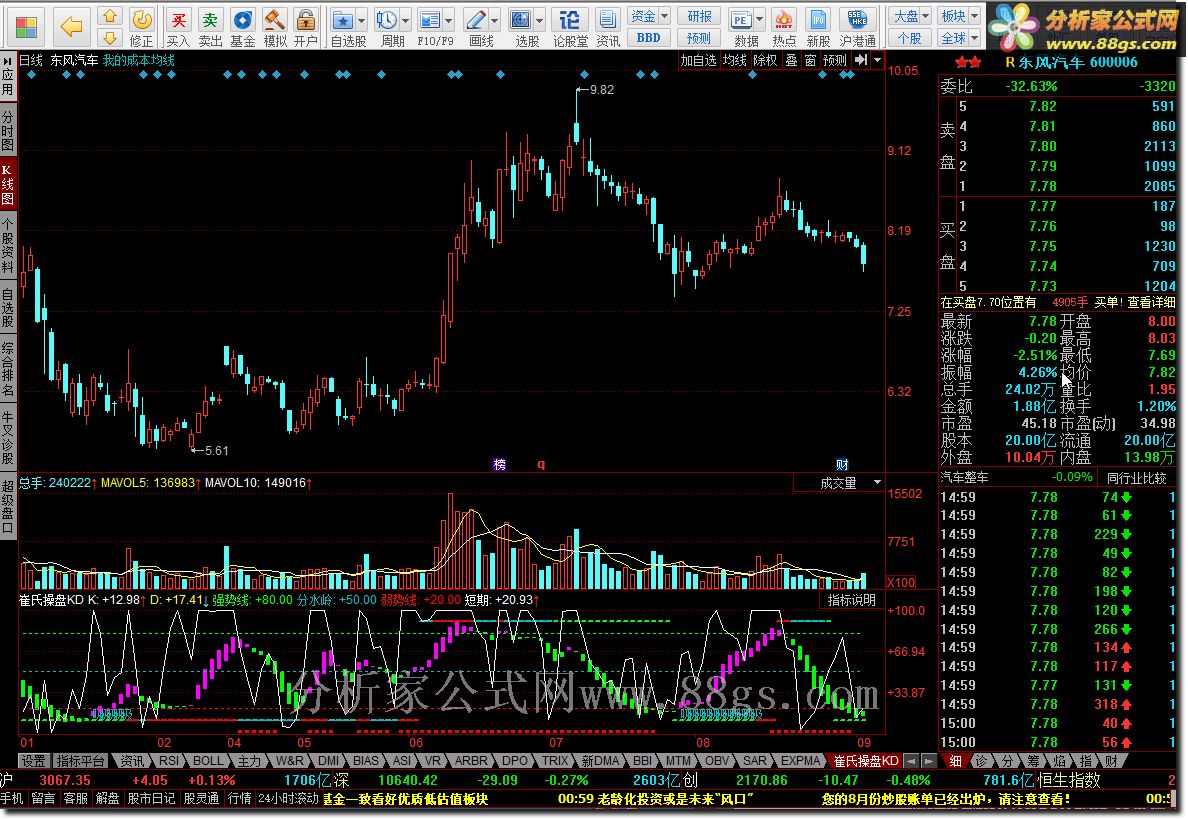Viewport: 1188px width, 820px height.
Task: Open 设置 settings for indicators
Action: coord(33,760)
